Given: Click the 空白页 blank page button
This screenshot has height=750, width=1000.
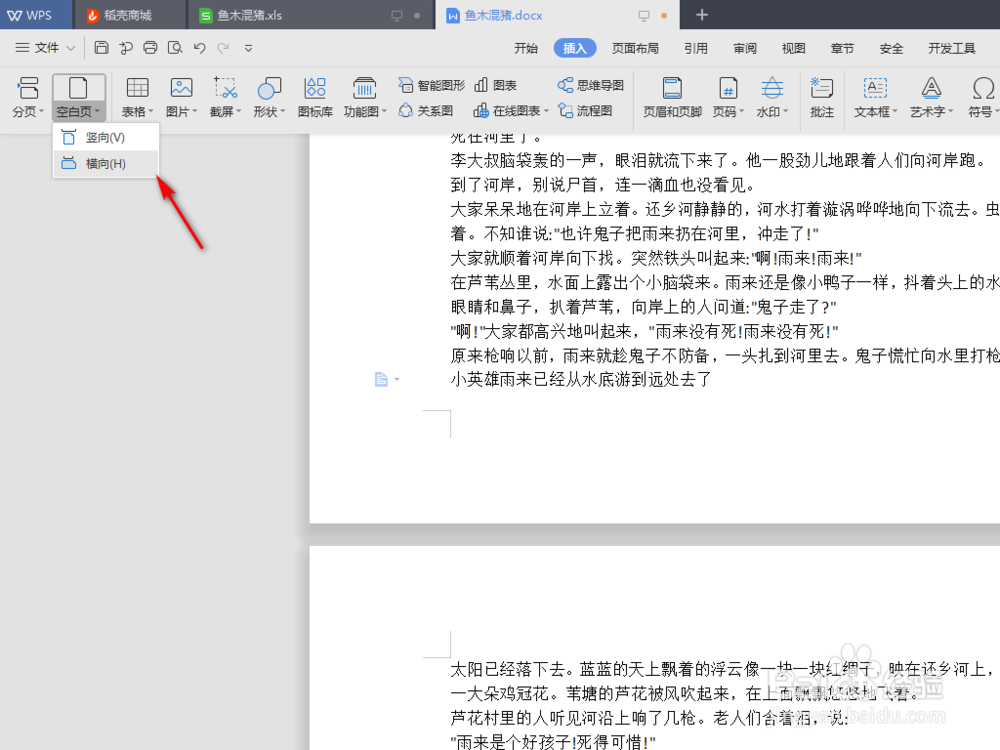Looking at the screenshot, I should (x=78, y=88).
